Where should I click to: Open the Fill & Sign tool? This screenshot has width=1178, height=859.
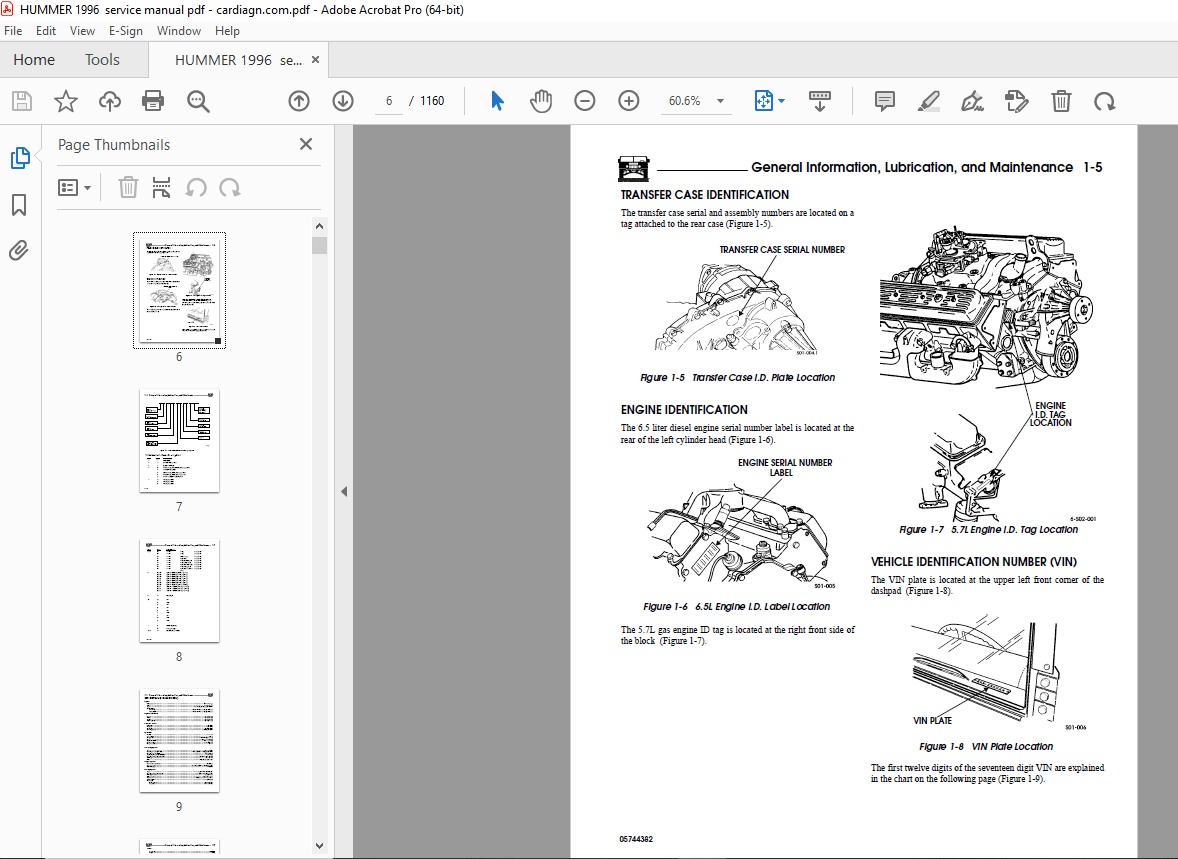click(971, 100)
